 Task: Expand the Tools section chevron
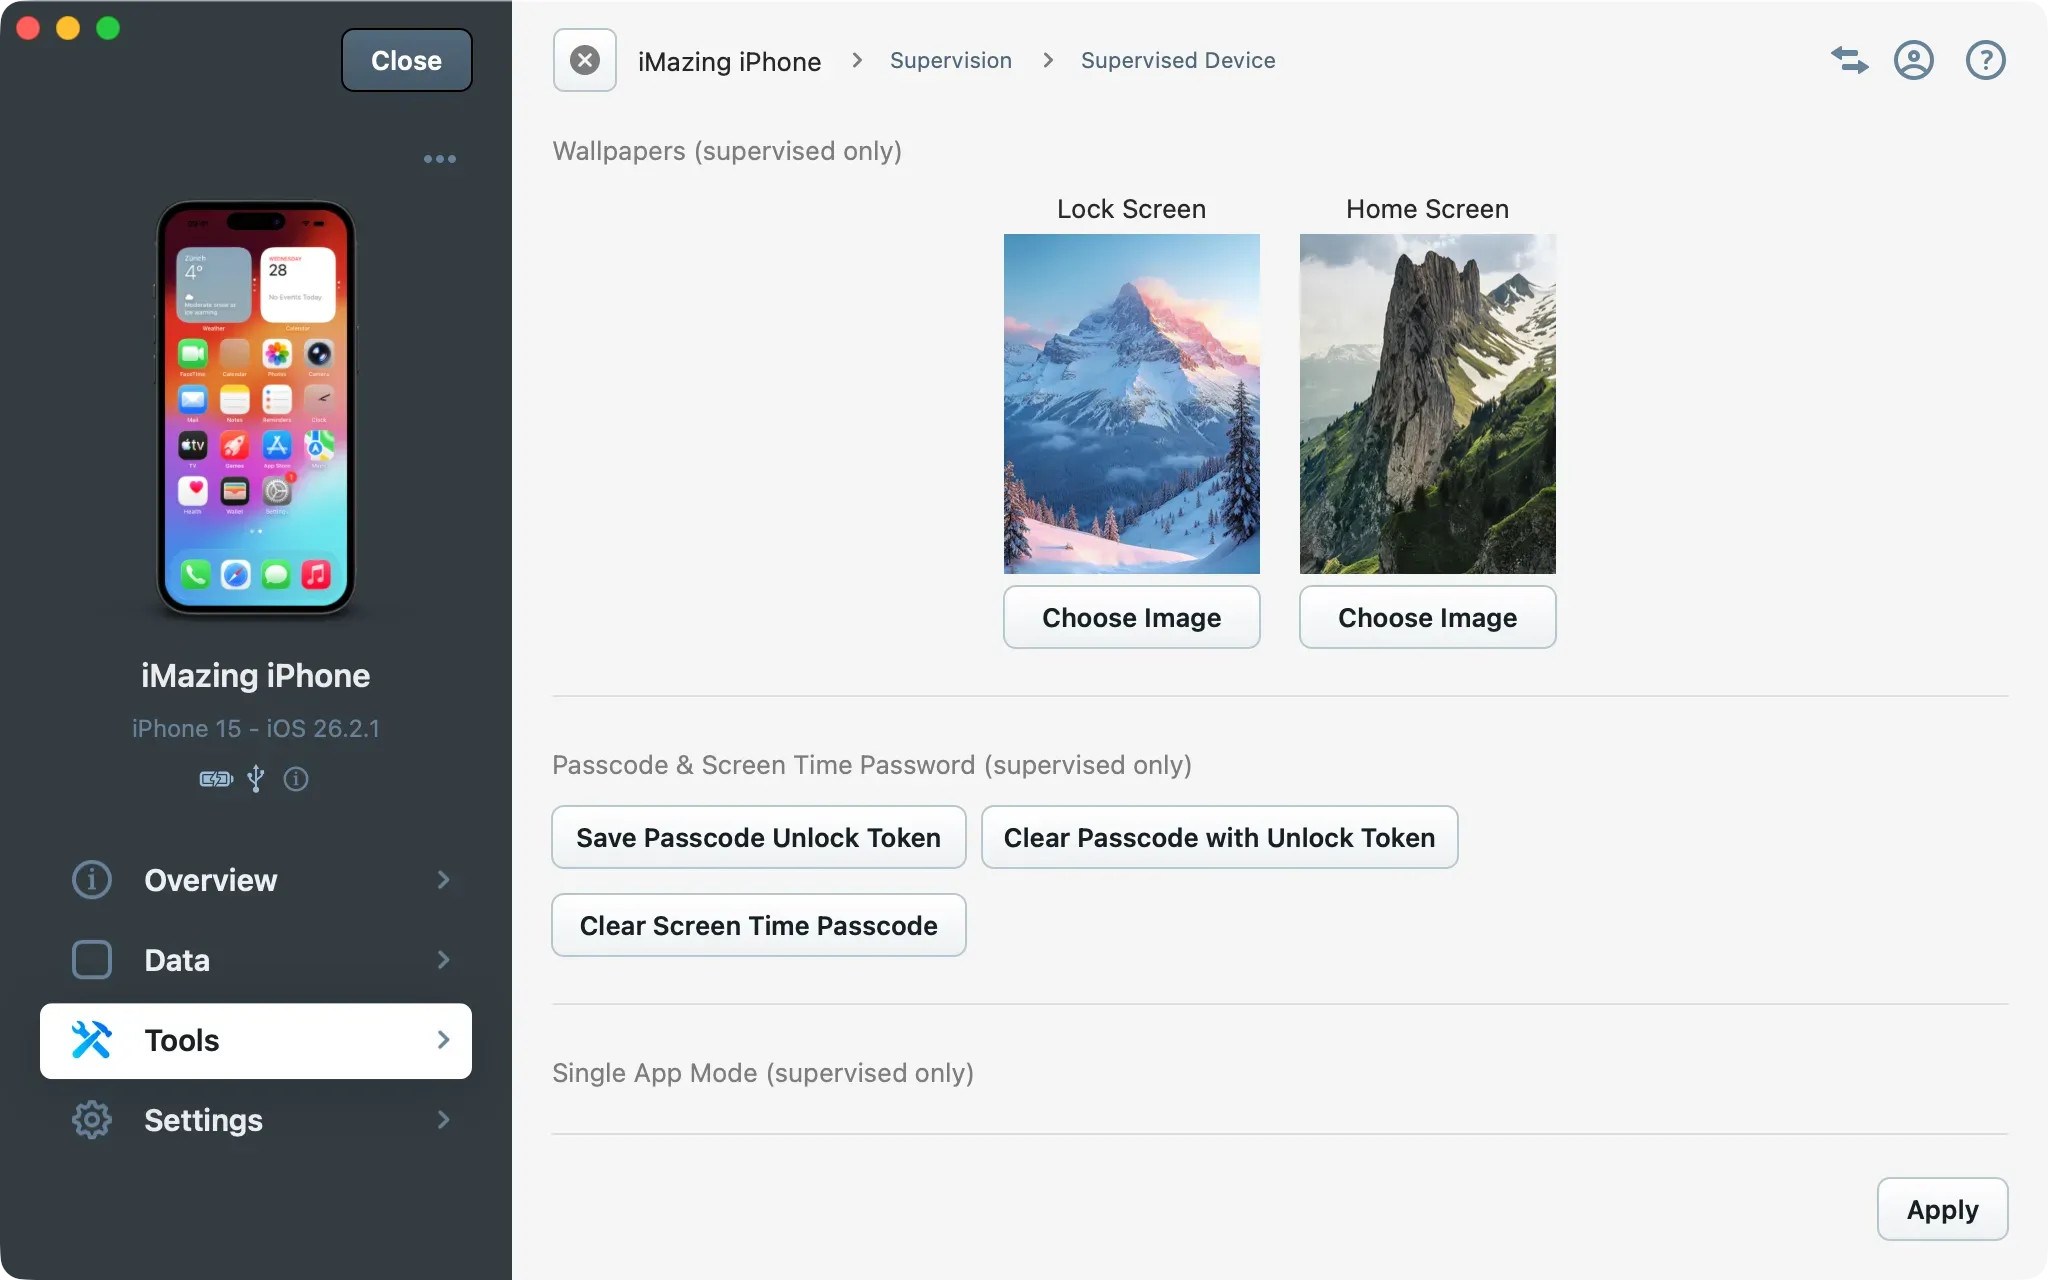tap(443, 1040)
